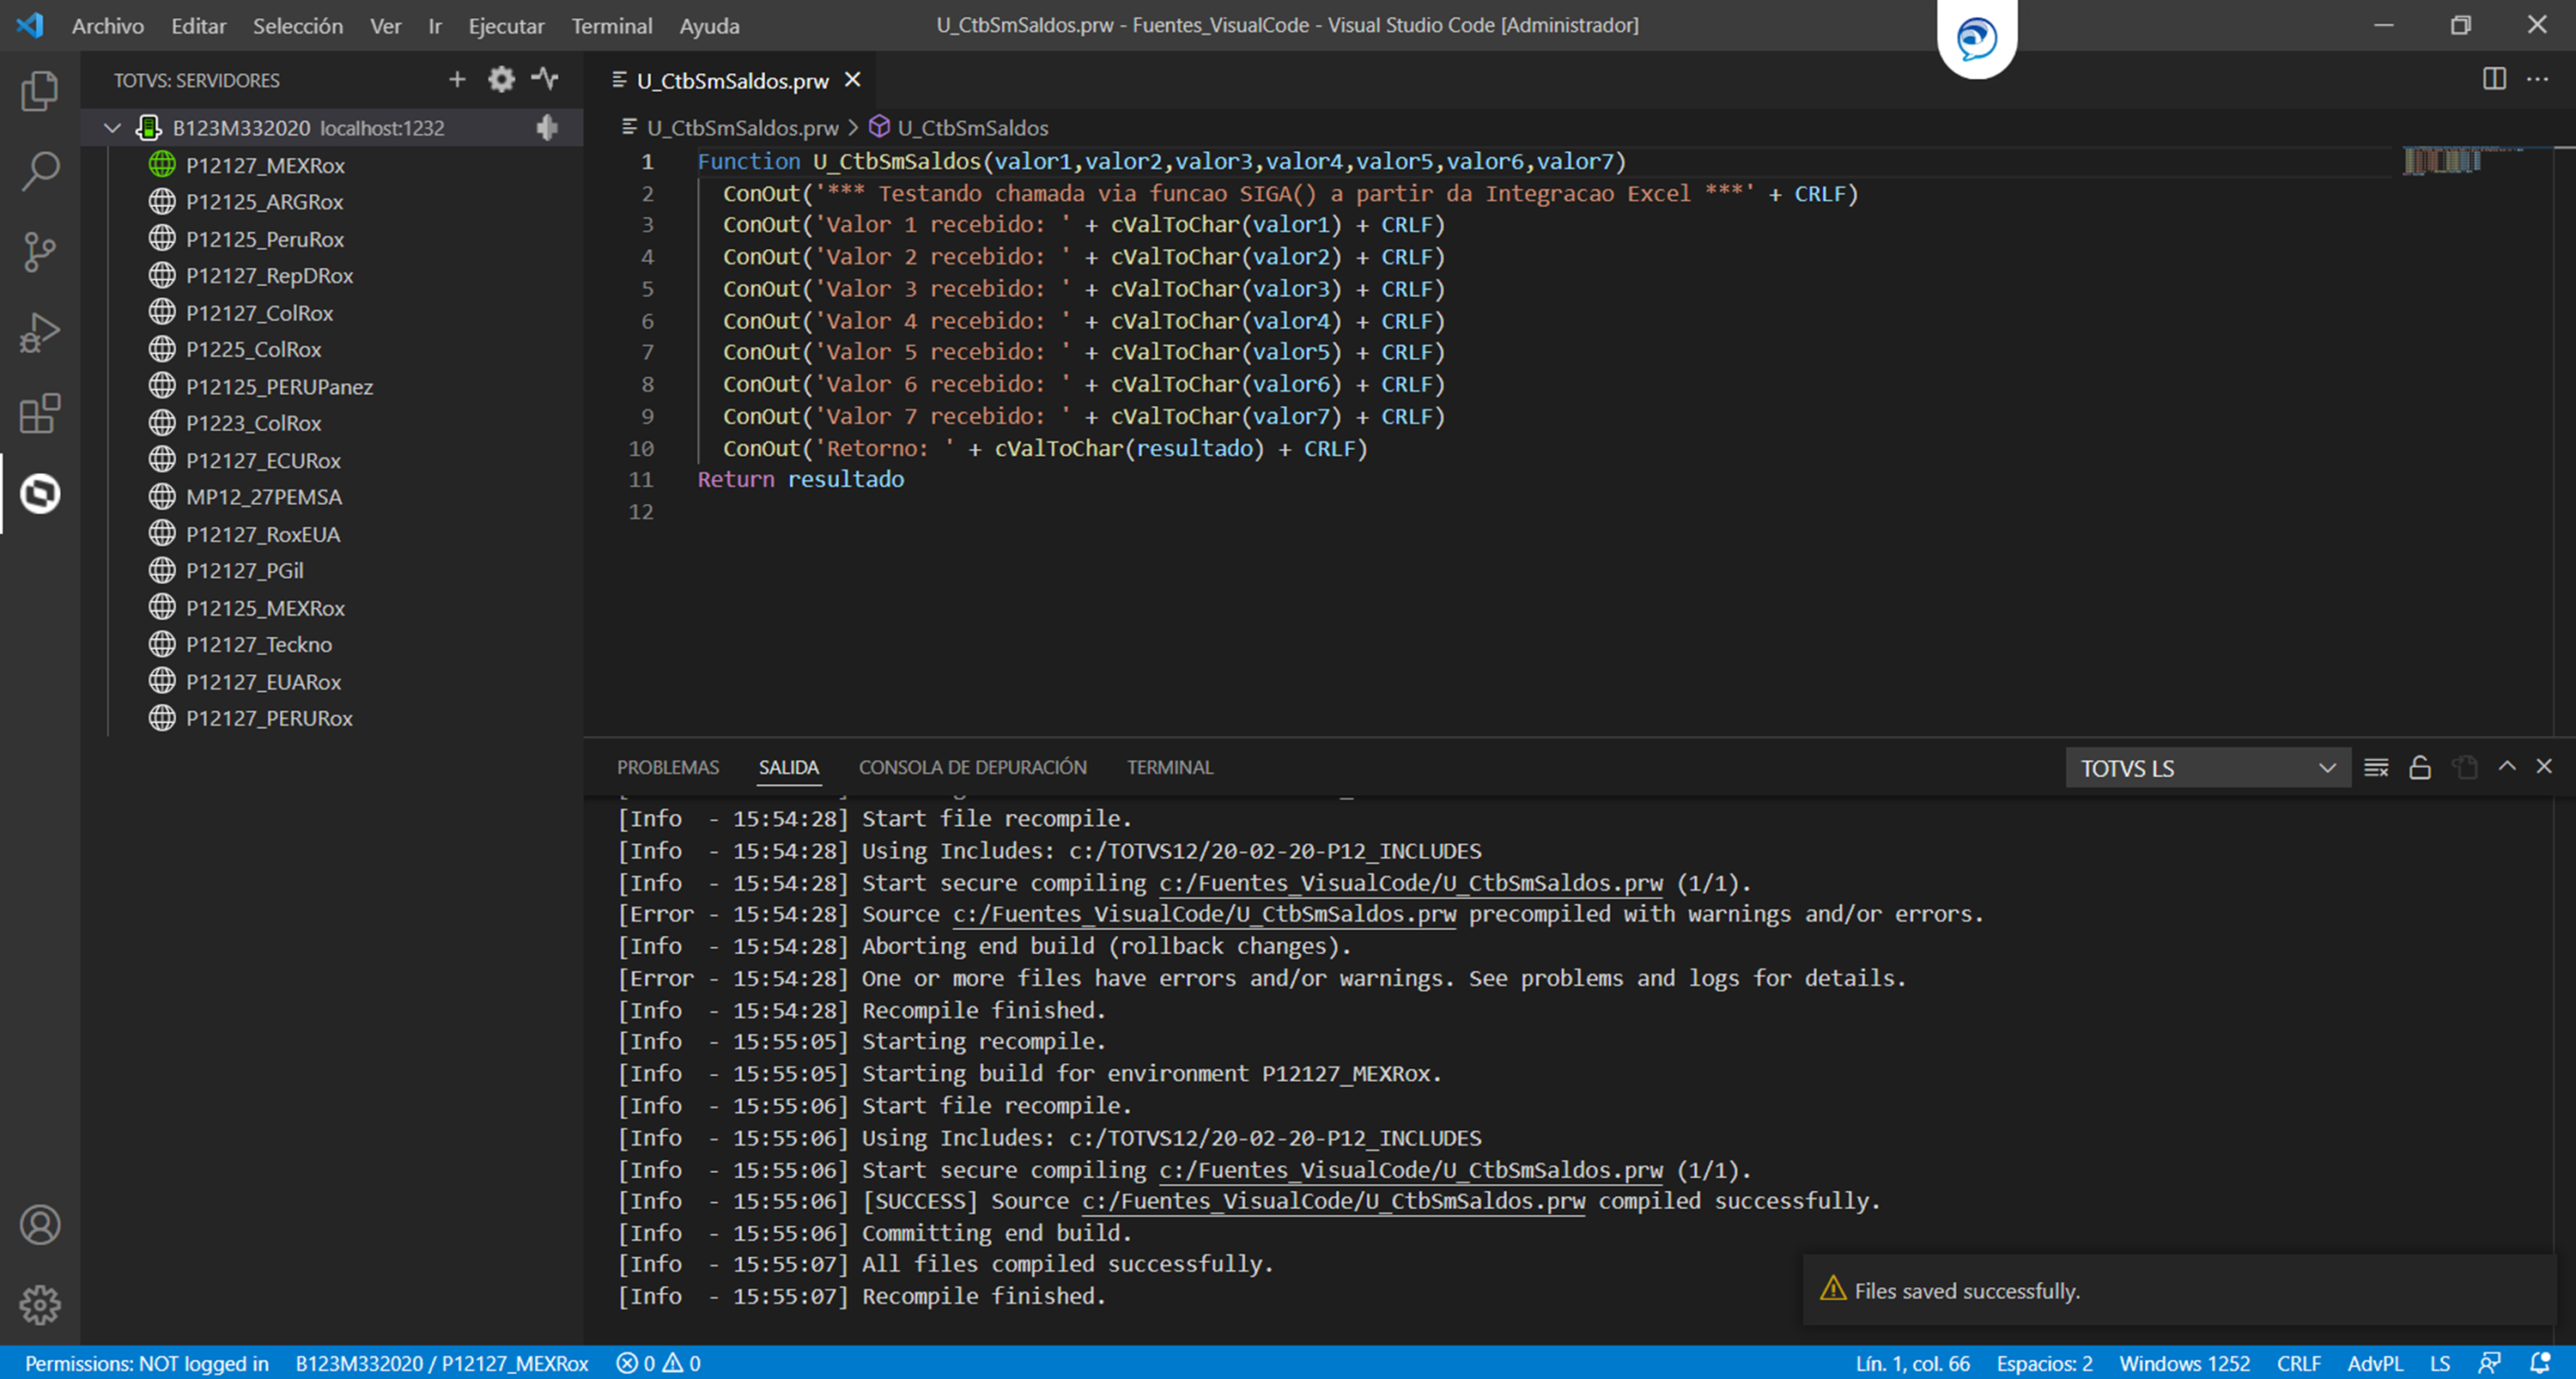This screenshot has height=1379, width=2576.
Task: Click the LS status bar item
Action: pyautogui.click(x=2440, y=1363)
